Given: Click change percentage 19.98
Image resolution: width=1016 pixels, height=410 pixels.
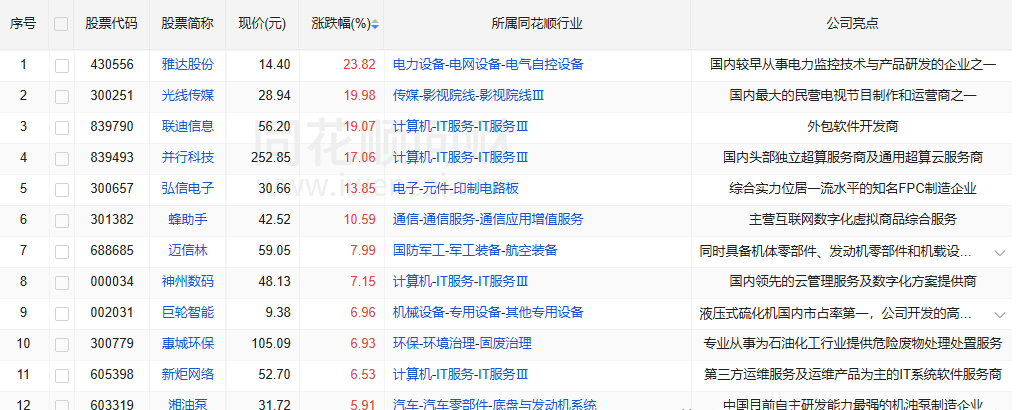Looking at the screenshot, I should click(x=360, y=95).
